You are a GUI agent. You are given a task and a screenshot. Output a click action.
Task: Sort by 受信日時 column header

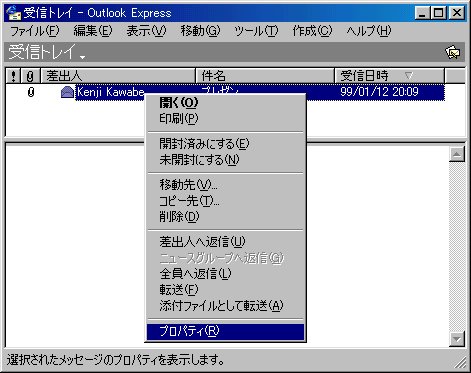390,76
